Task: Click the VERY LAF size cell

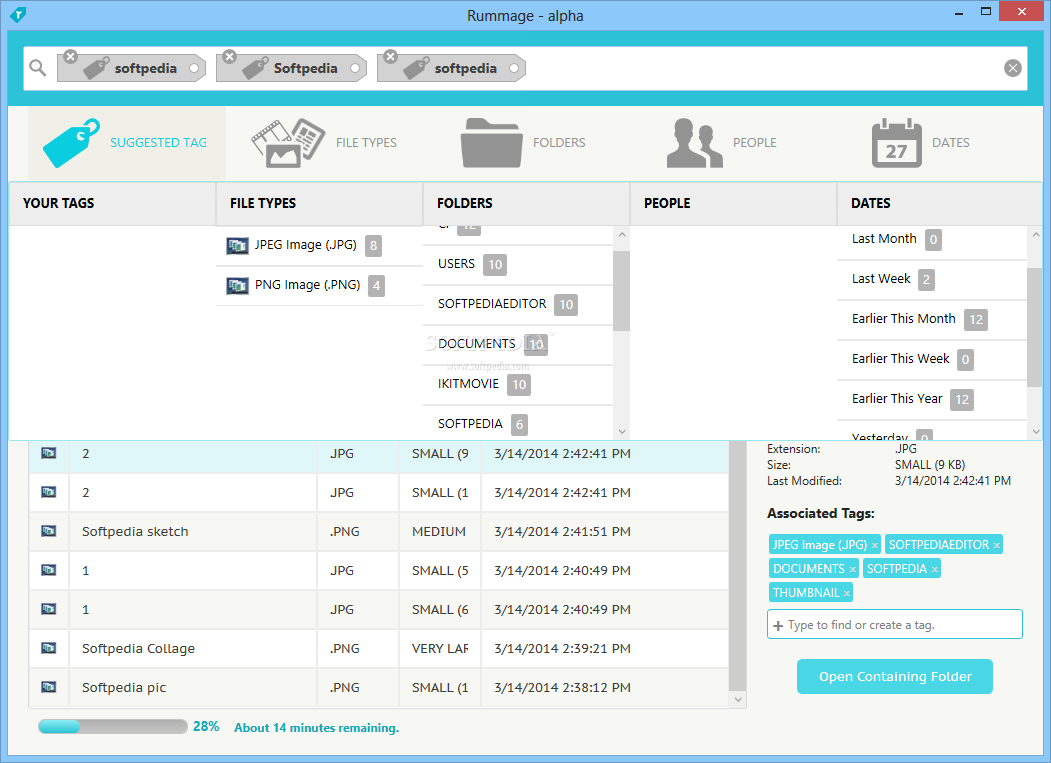Action: click(x=439, y=648)
